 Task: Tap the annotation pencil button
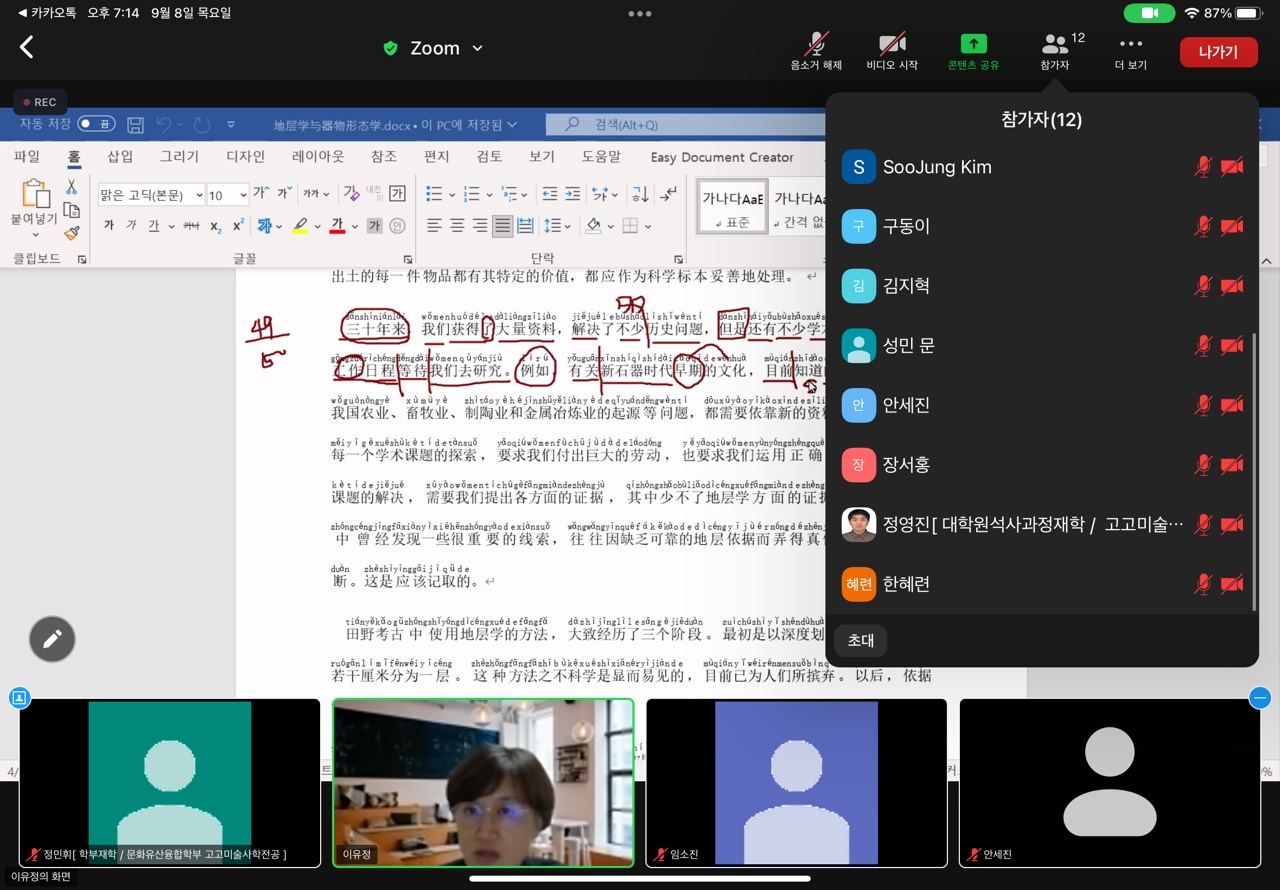coord(52,639)
